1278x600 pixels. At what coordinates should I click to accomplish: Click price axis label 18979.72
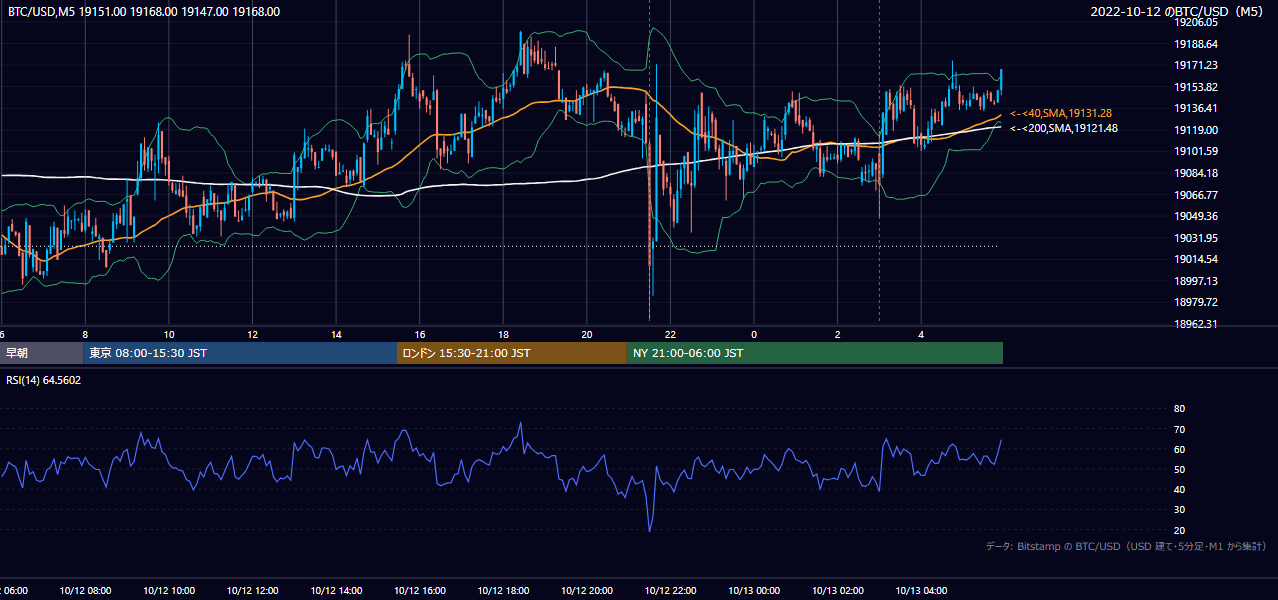point(1196,302)
